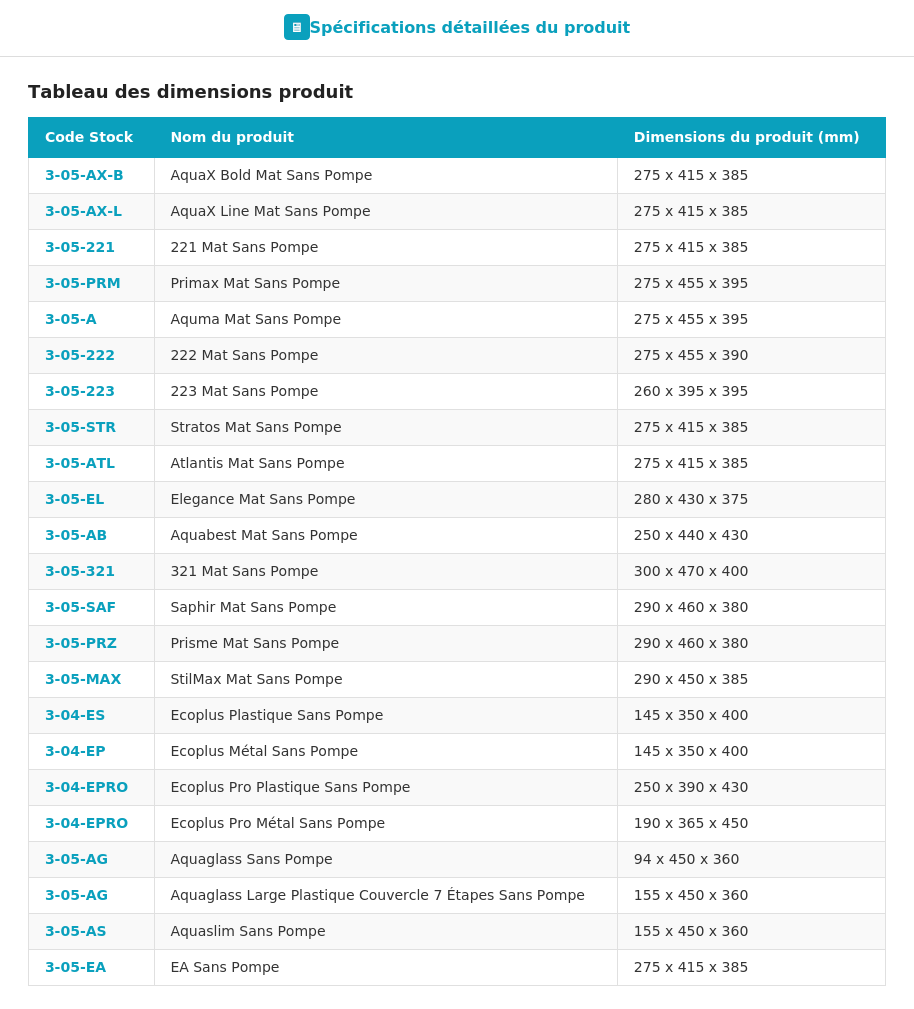Open stock code 3-05-AB
Image resolution: width=914 pixels, height=1009 pixels.
pyautogui.click(x=76, y=535)
